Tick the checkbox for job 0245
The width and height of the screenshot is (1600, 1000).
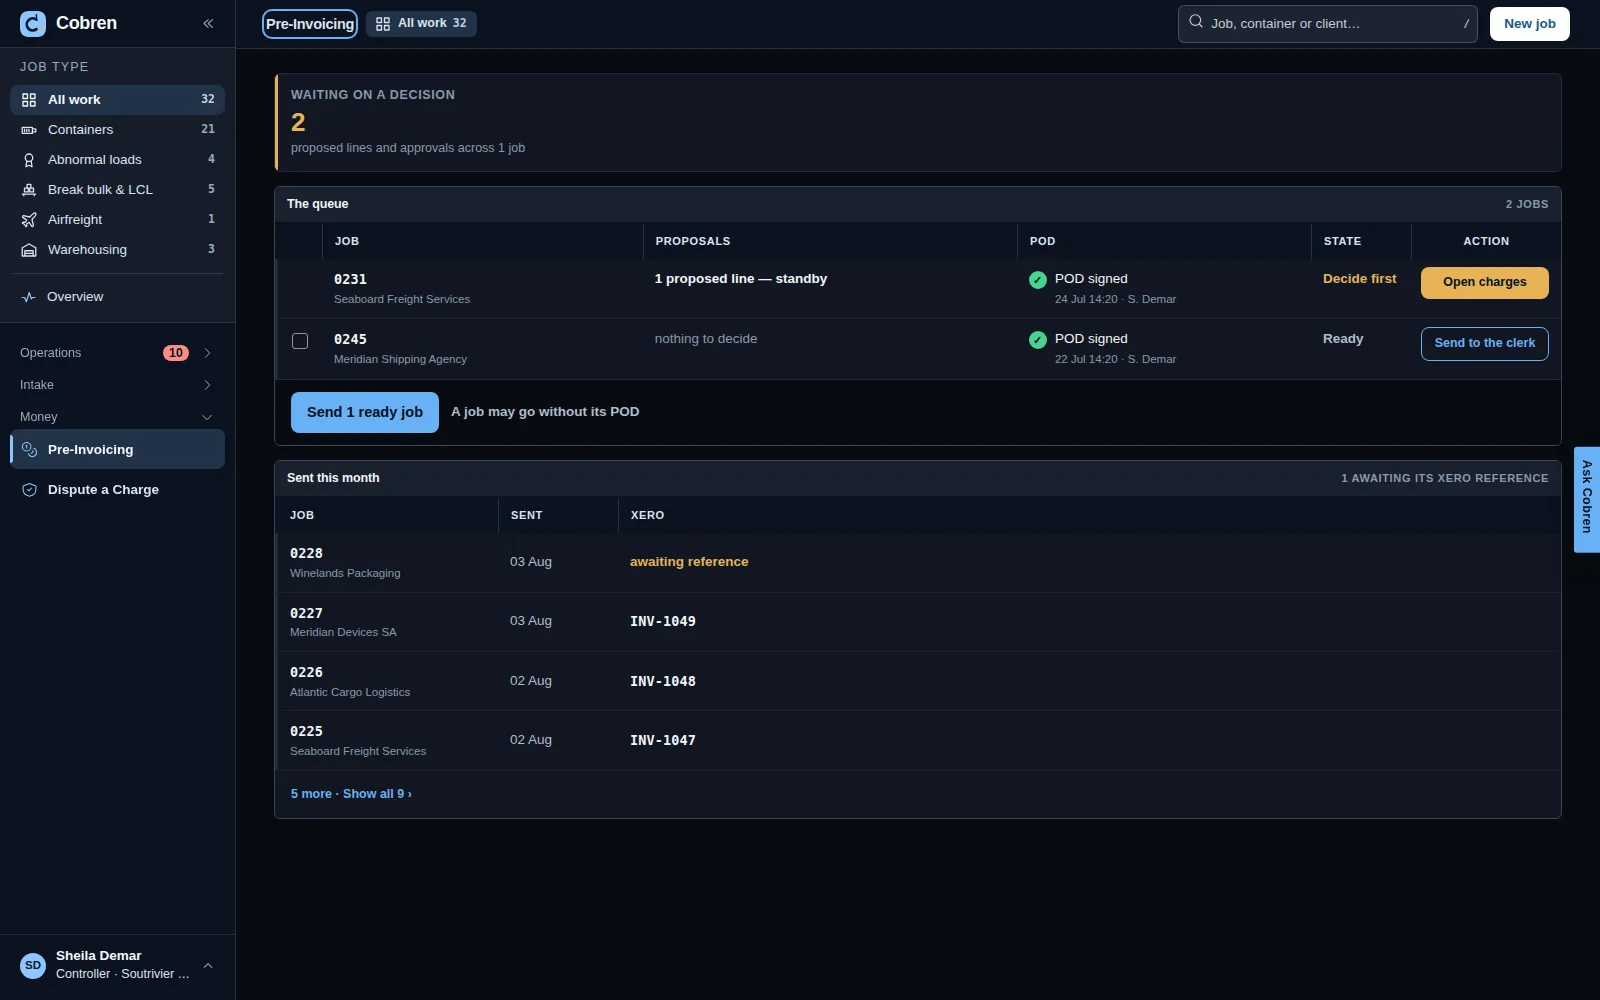[x=300, y=341]
